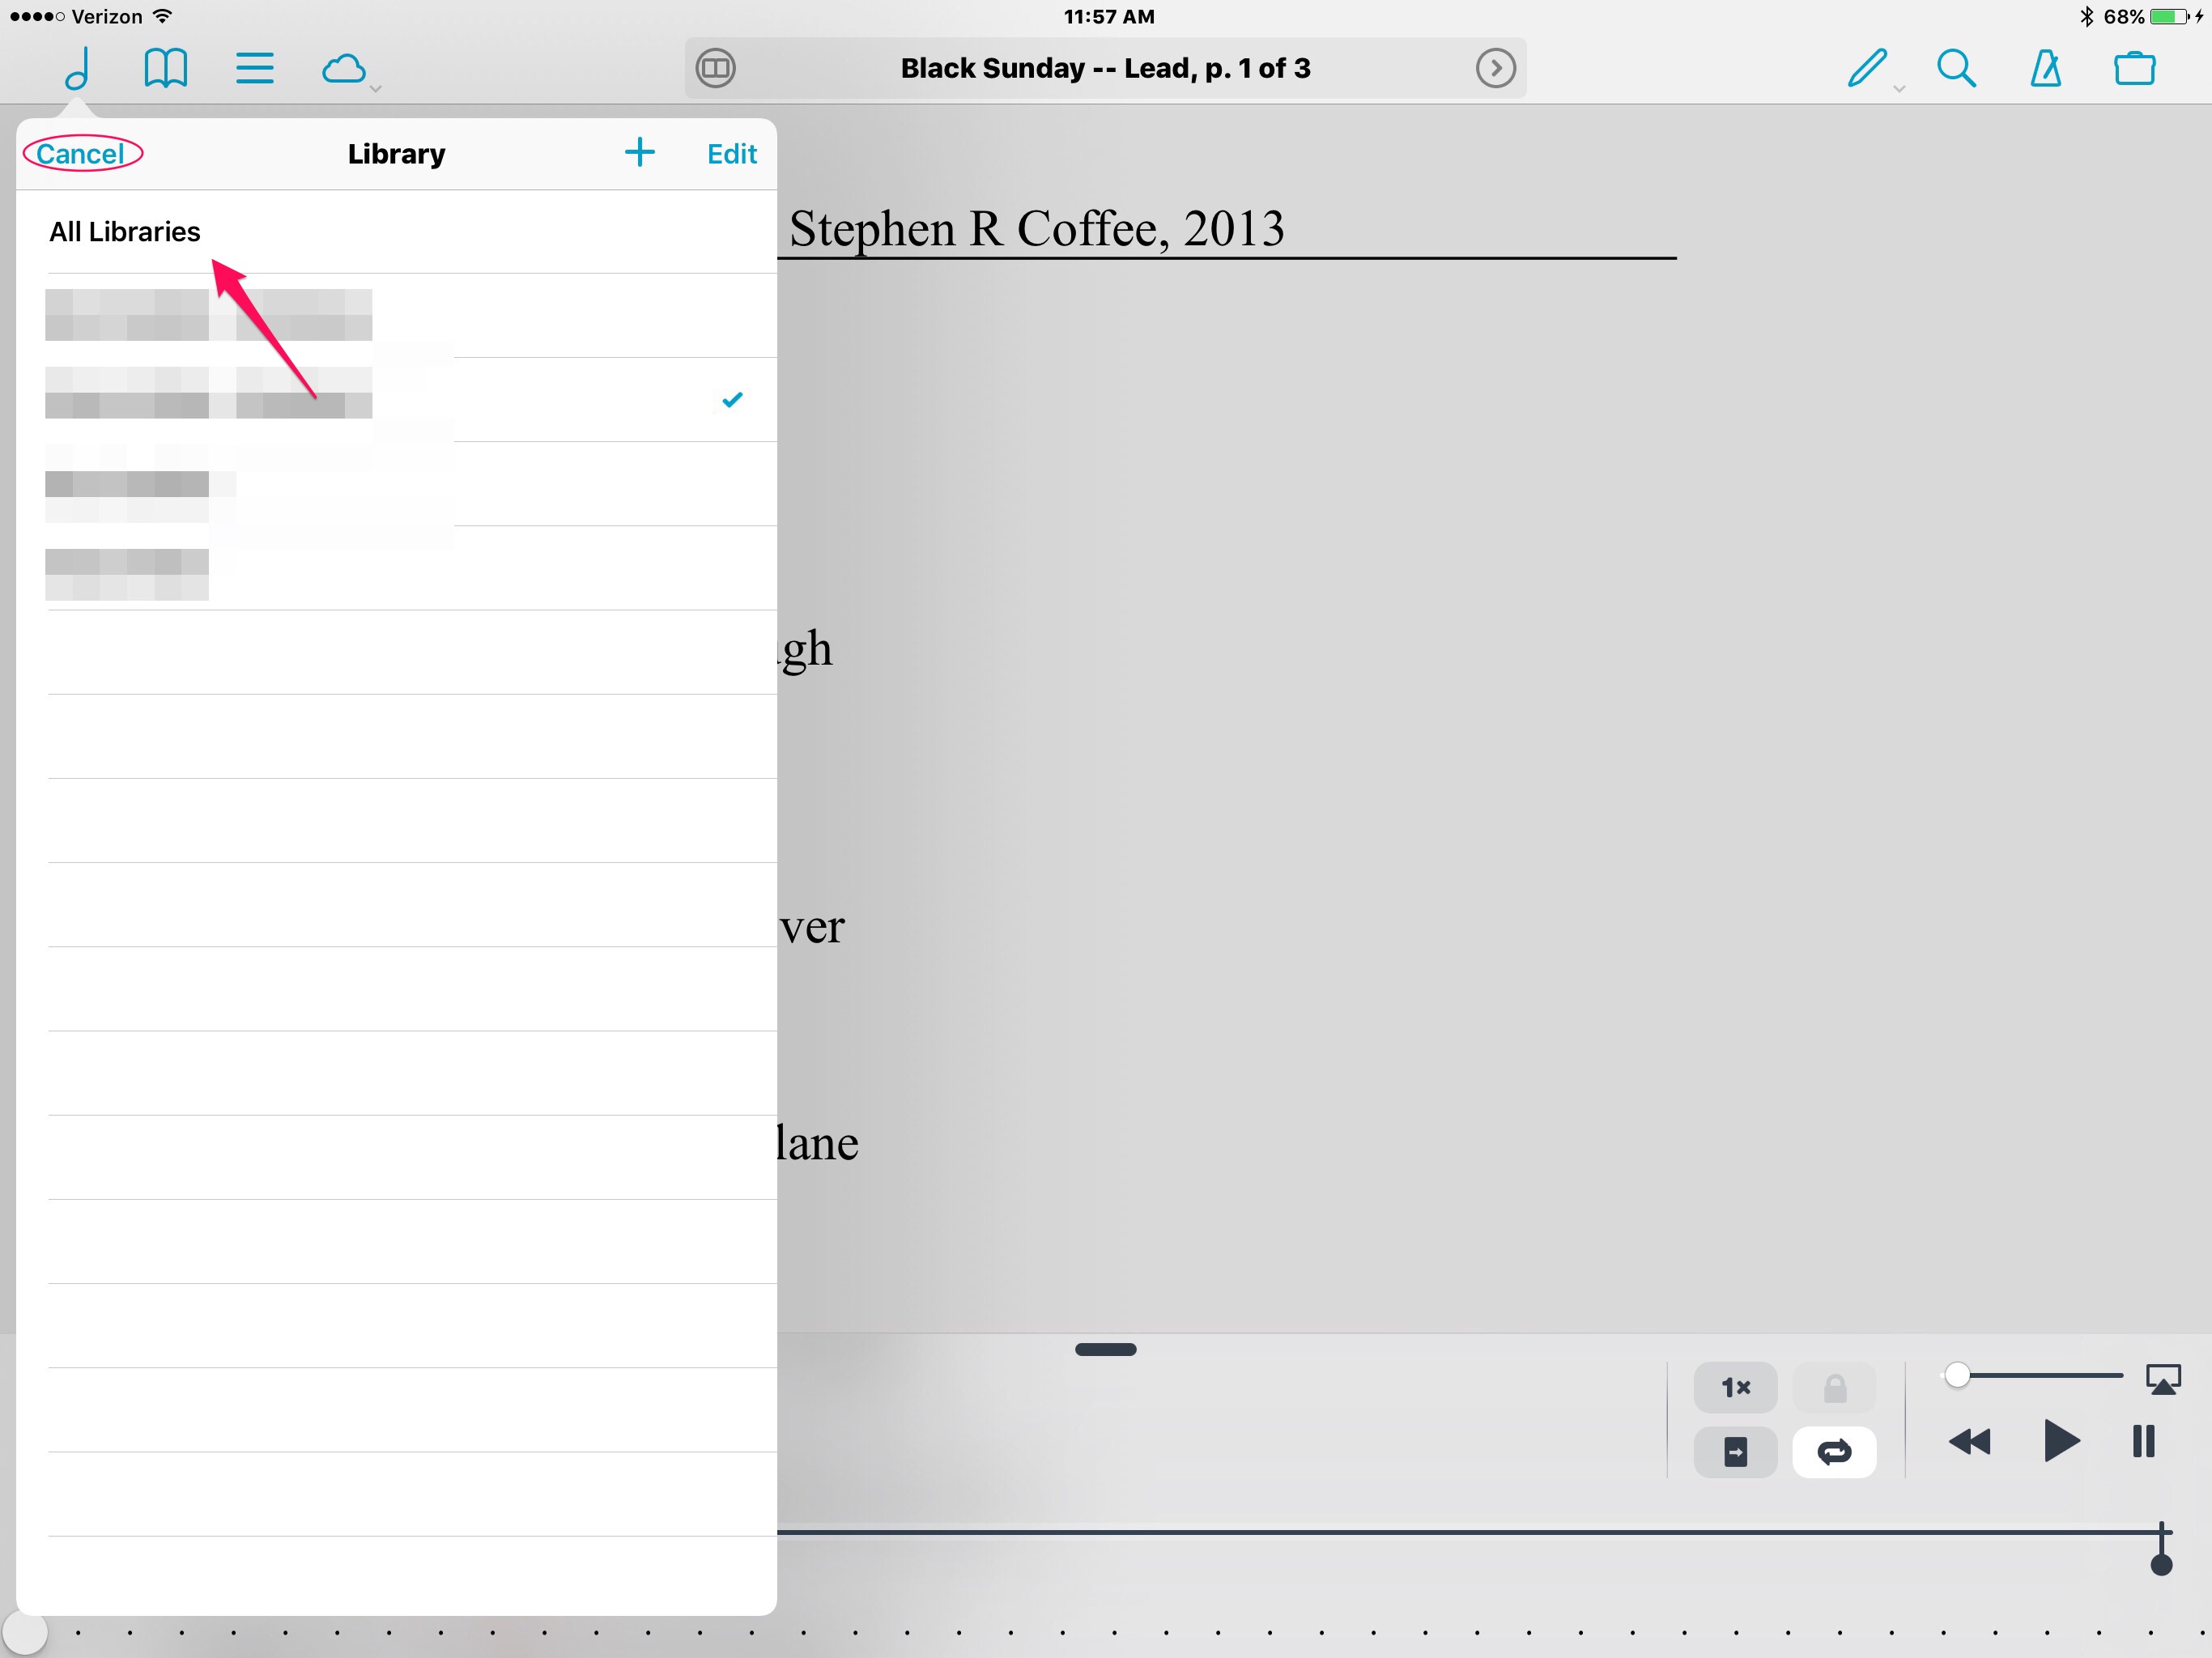2212x1658 pixels.
Task: Add a new library with plus
Action: click(x=639, y=153)
